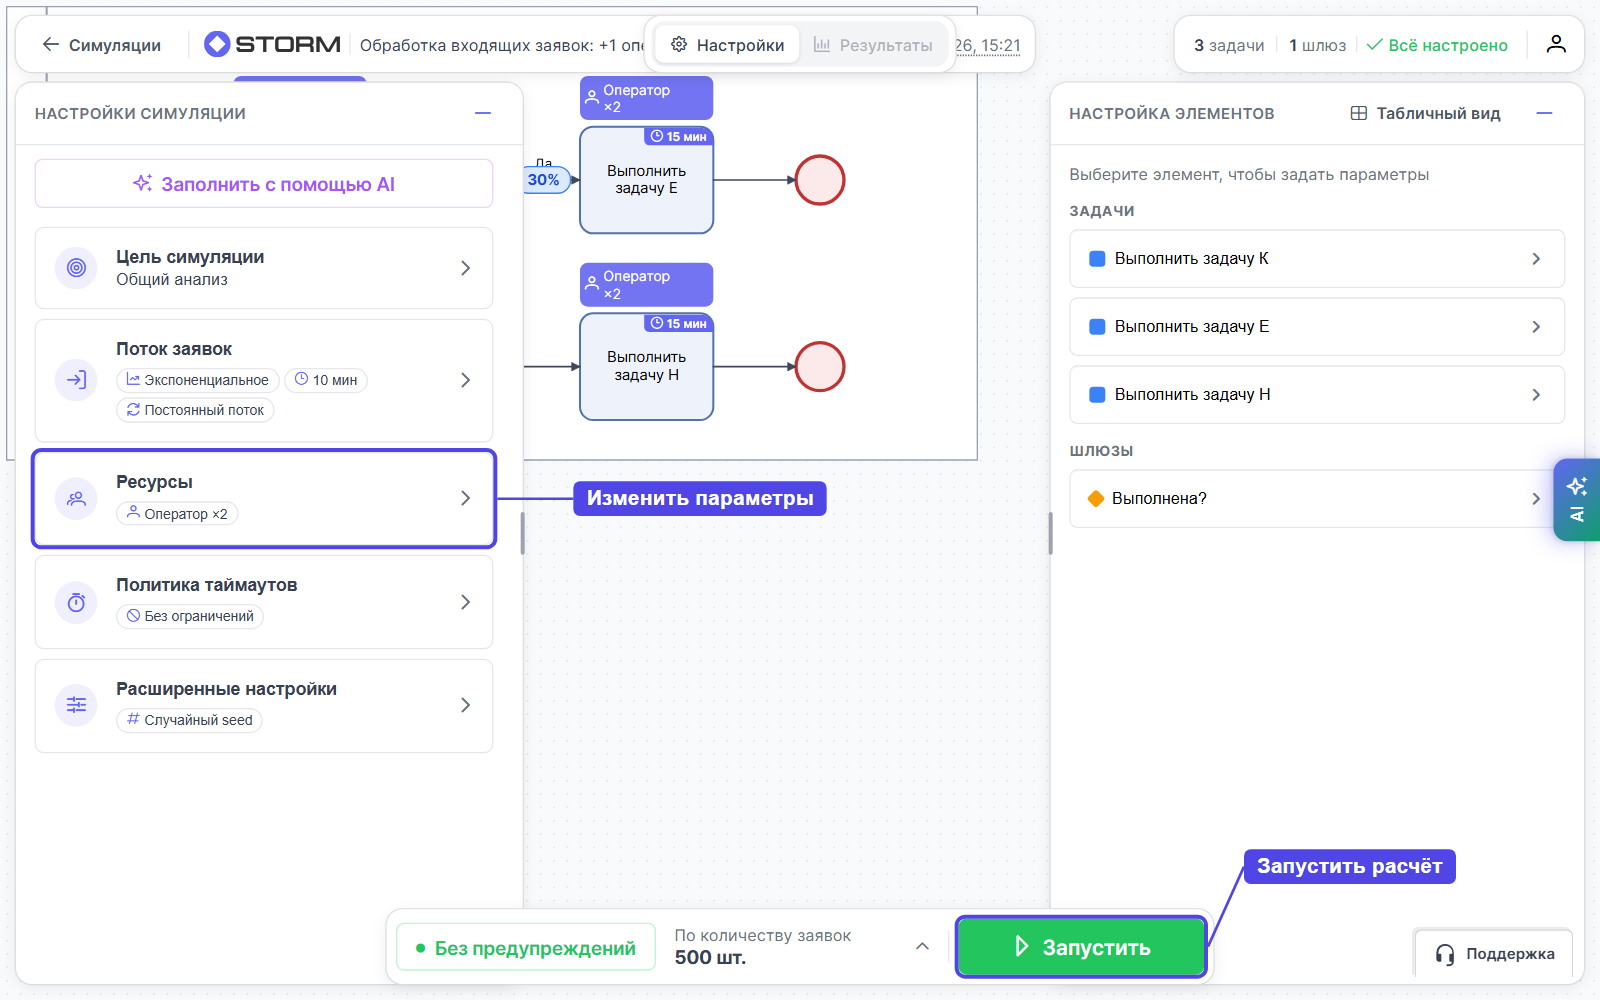Click the Постоянный поток chip

click(195, 410)
